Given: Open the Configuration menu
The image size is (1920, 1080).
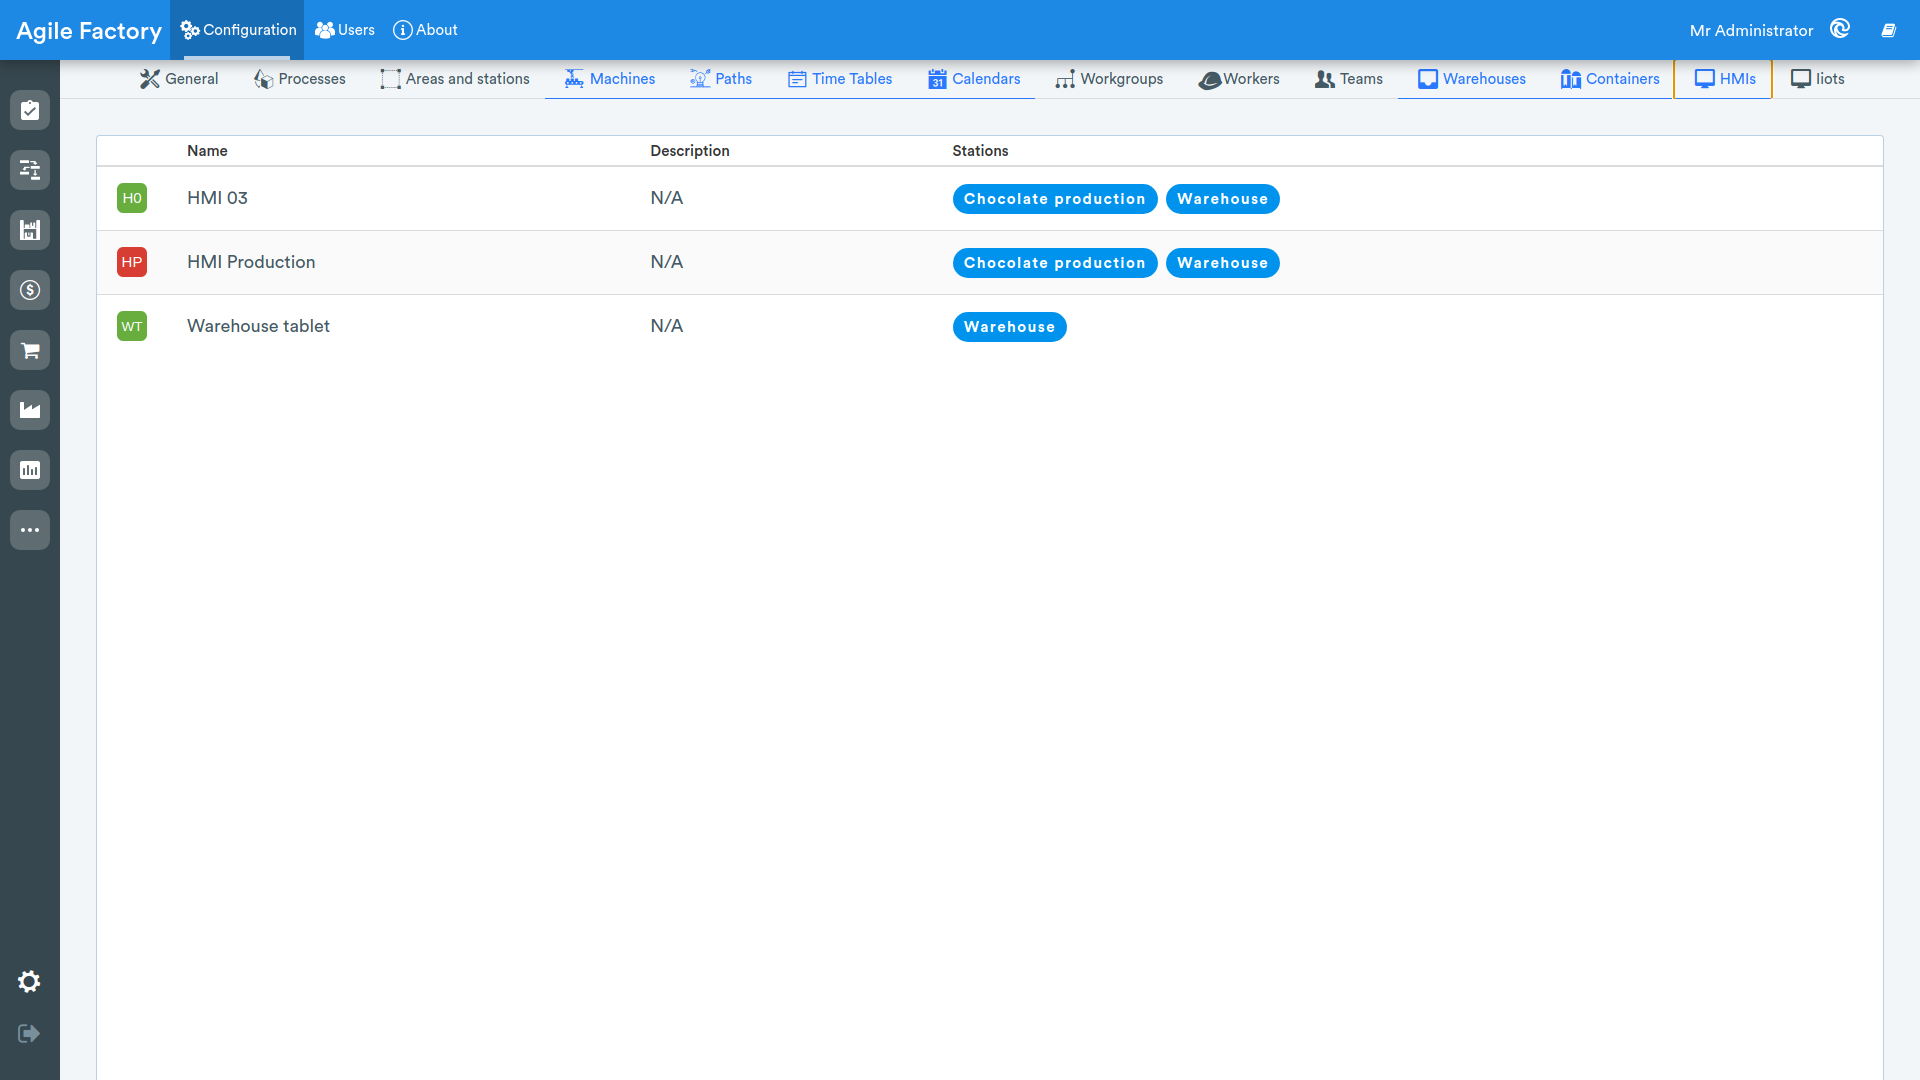Looking at the screenshot, I should 238,30.
